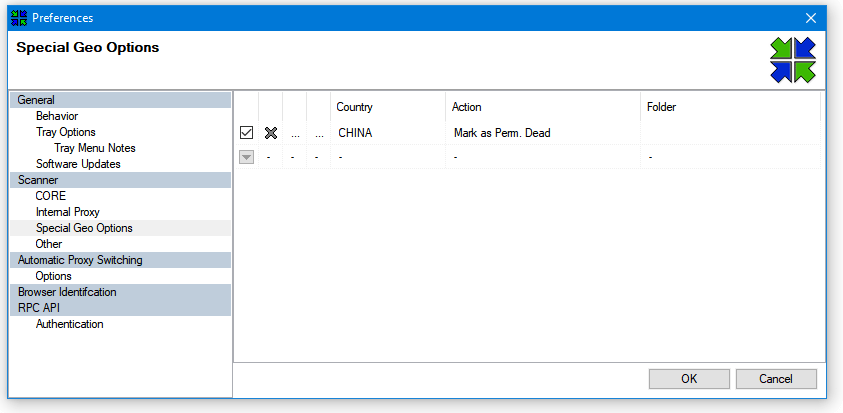Click the Mark as Perm. Dead action cell
Viewport: 843px width, 413px height.
(543, 133)
